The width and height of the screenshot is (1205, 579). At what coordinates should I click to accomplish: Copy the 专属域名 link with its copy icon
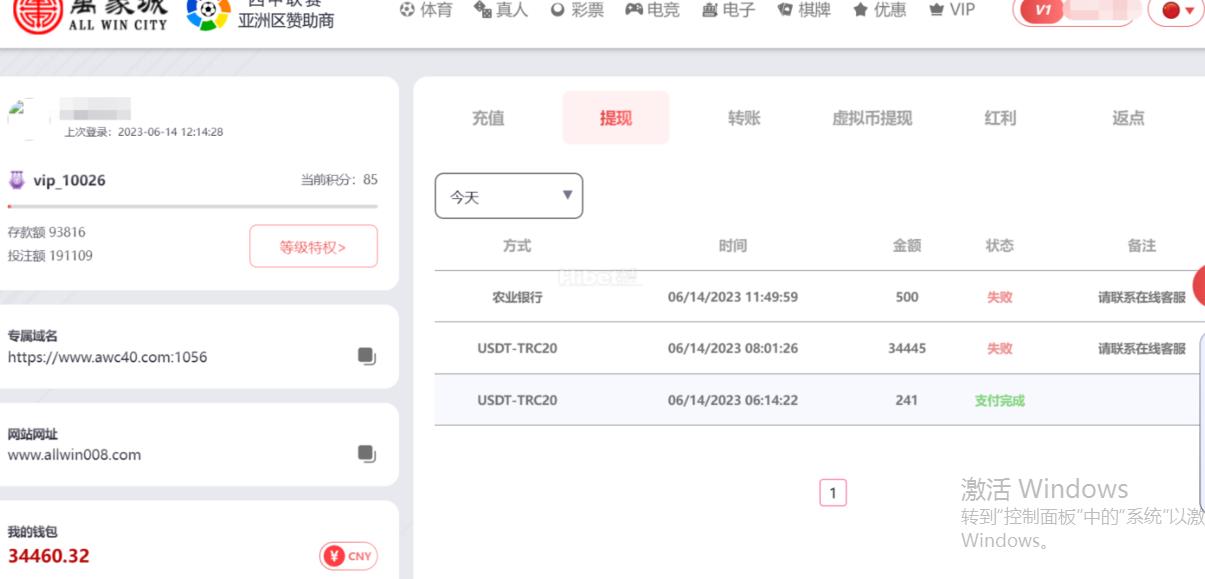point(366,356)
